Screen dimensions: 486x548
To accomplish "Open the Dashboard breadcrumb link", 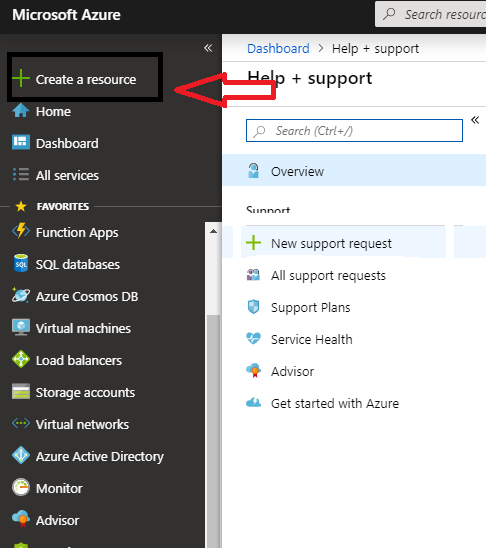I will [x=278, y=49].
